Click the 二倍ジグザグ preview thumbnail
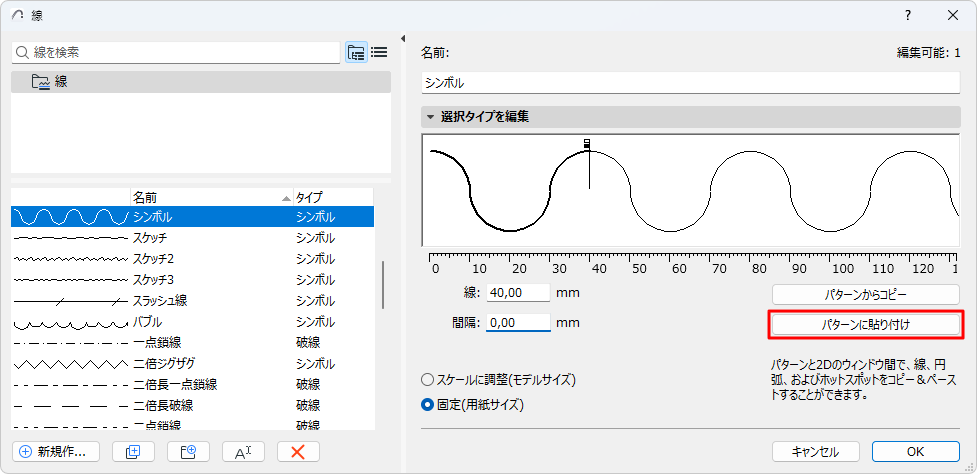Viewport: 977px width, 474px height. tap(70, 364)
